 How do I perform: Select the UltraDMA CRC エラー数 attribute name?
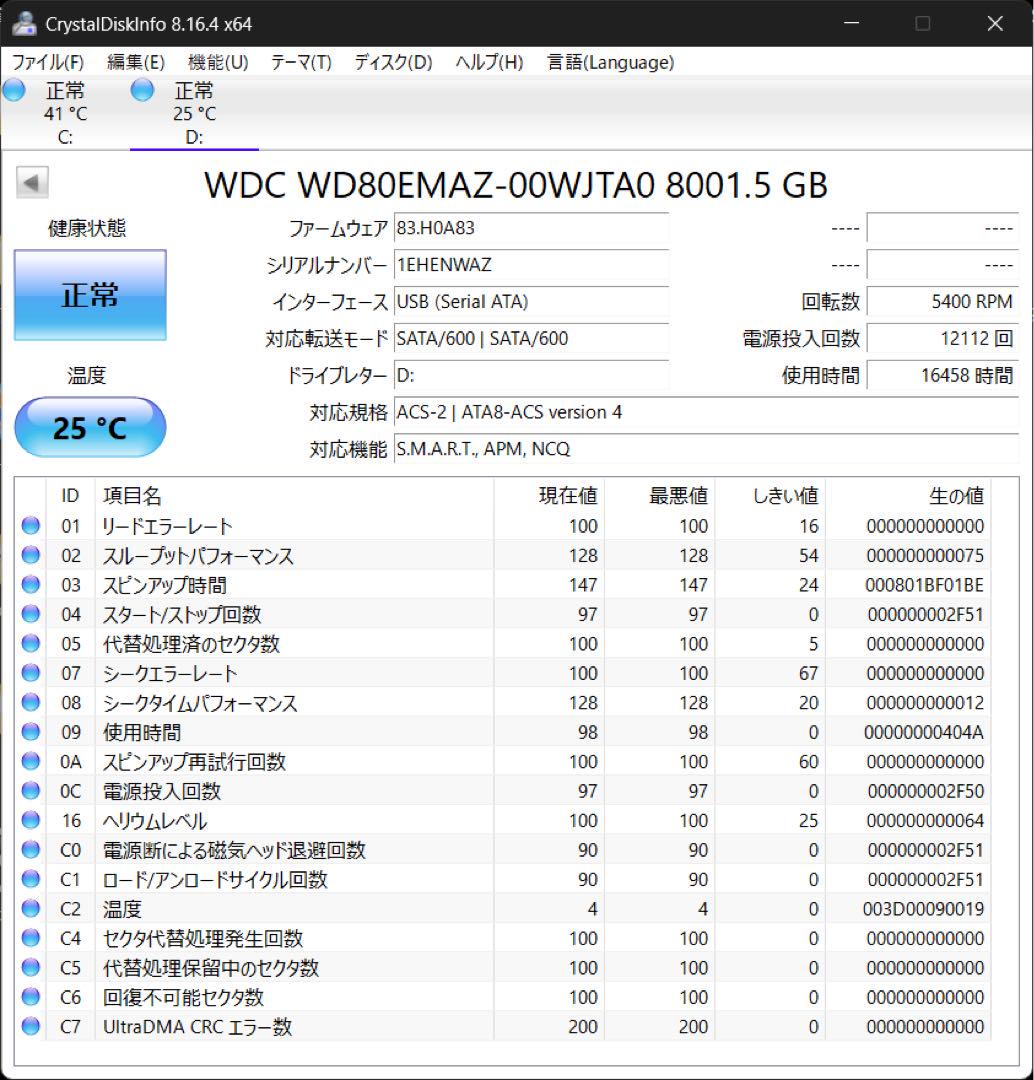198,1027
